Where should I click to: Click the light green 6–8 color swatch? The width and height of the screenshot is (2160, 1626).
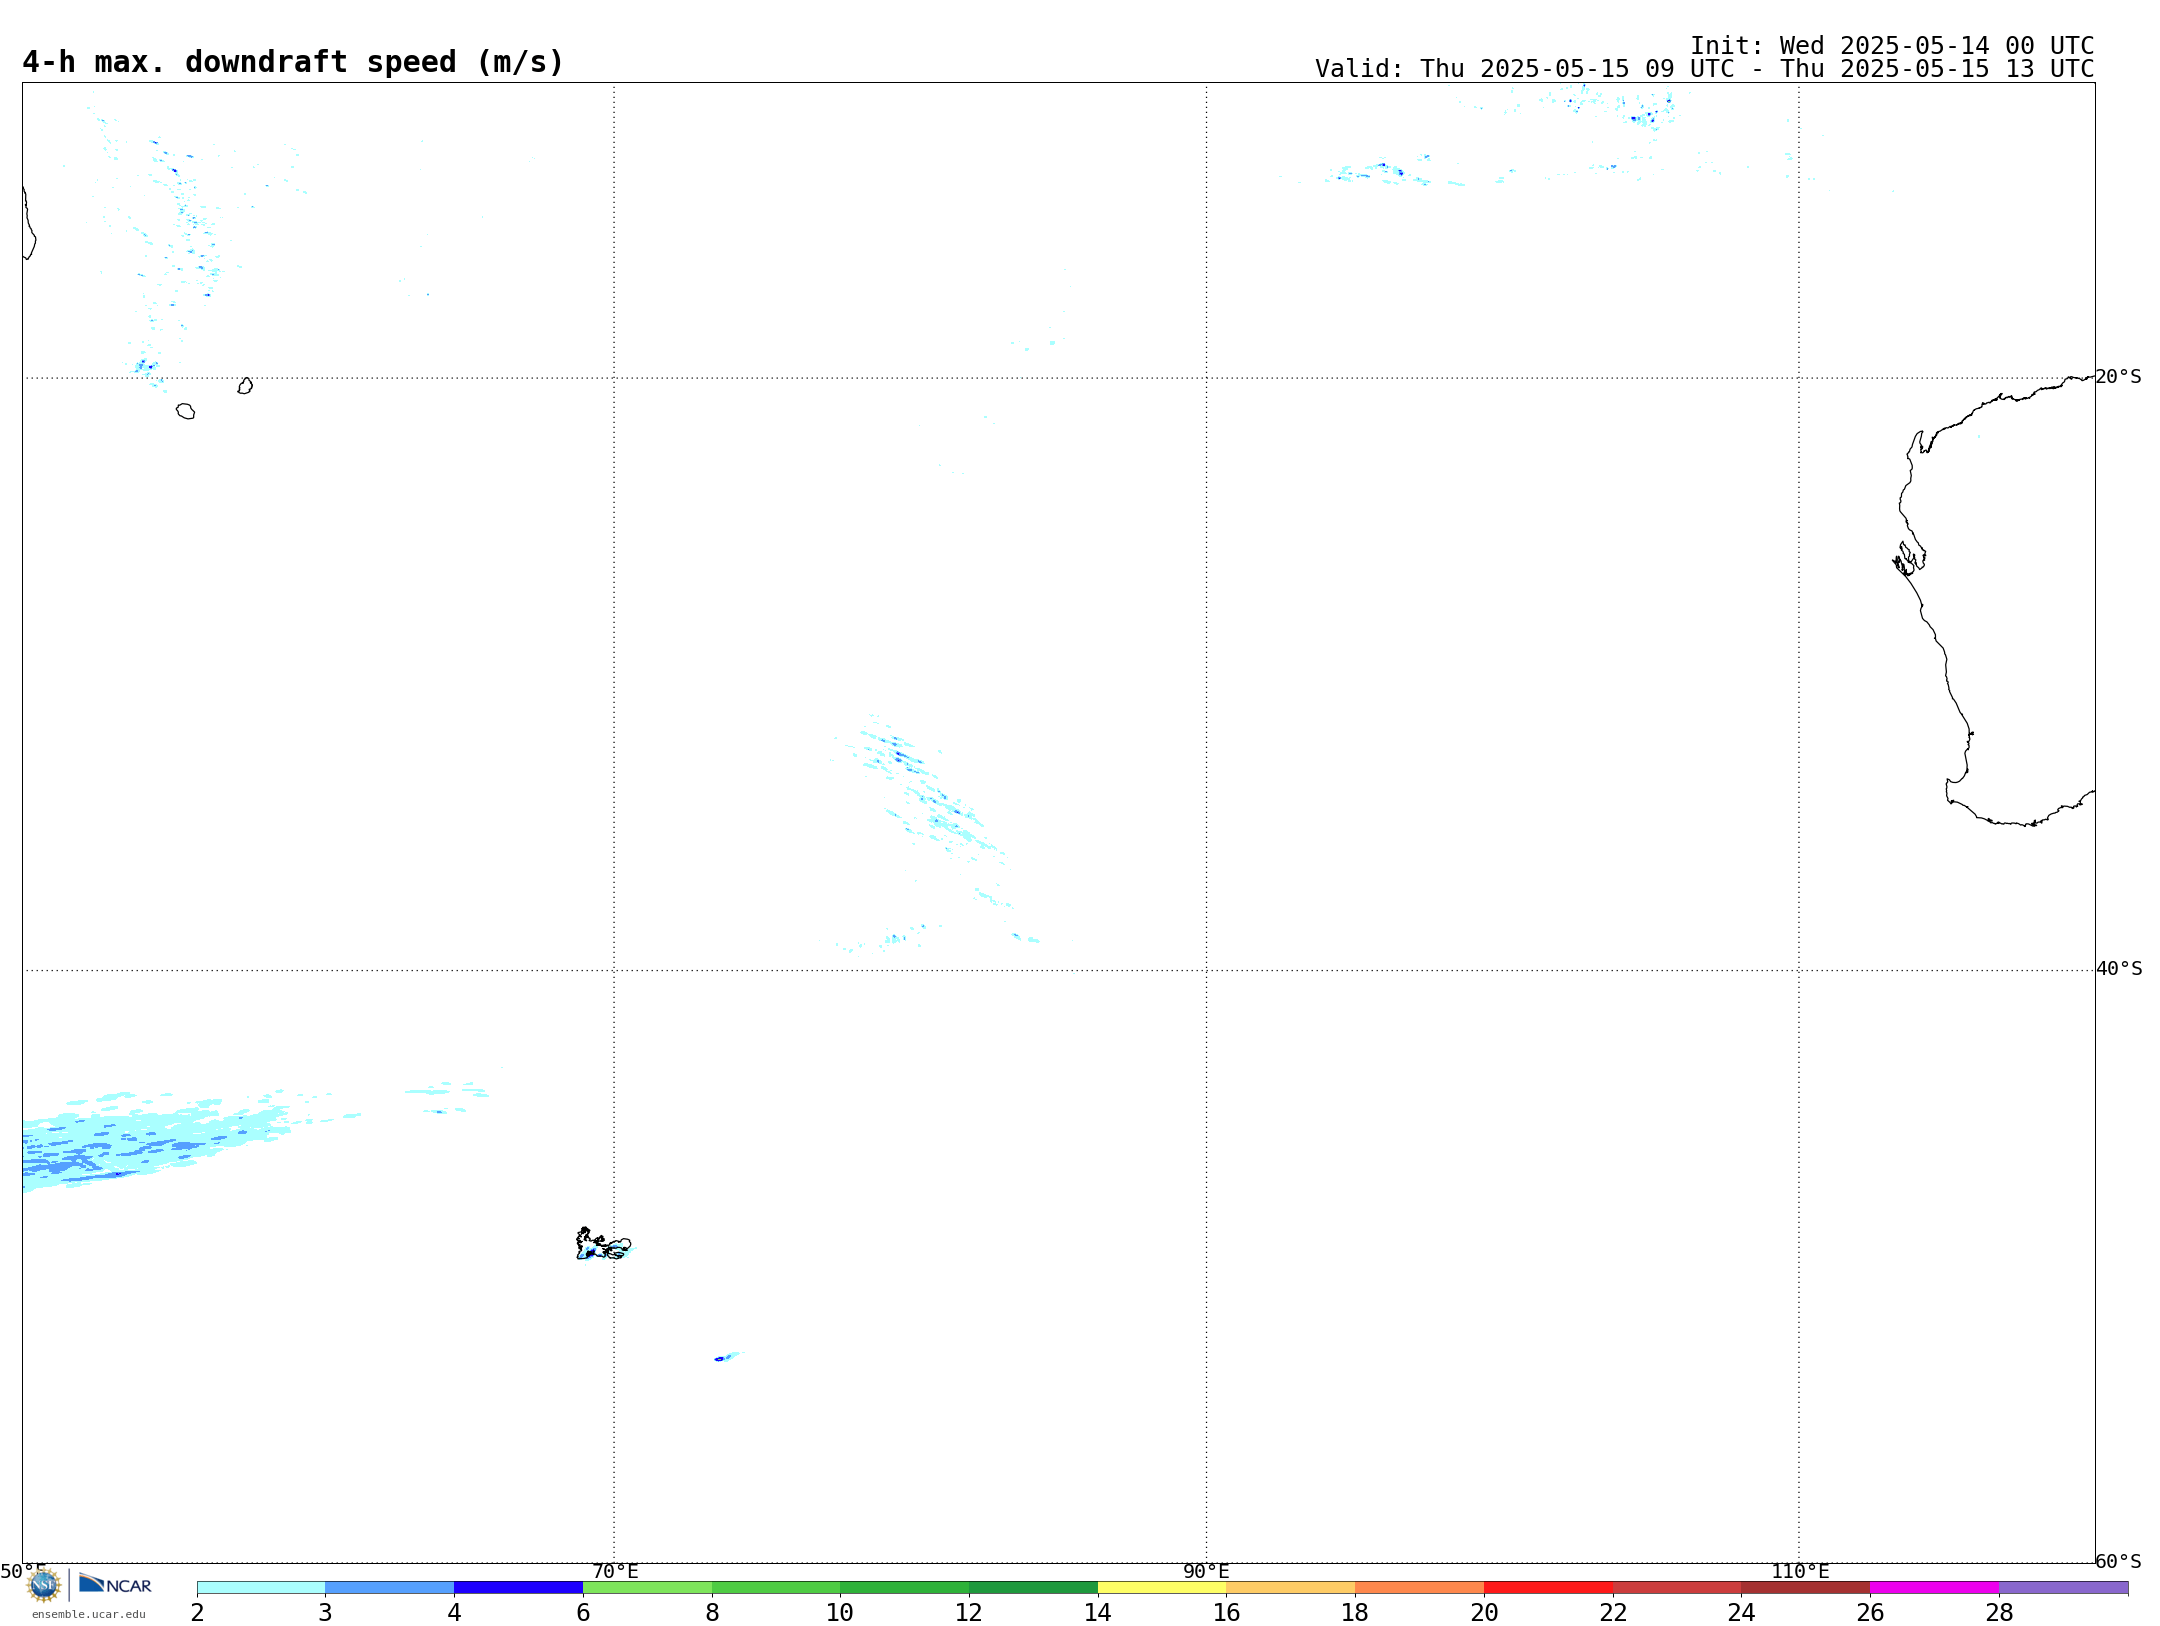[647, 1588]
